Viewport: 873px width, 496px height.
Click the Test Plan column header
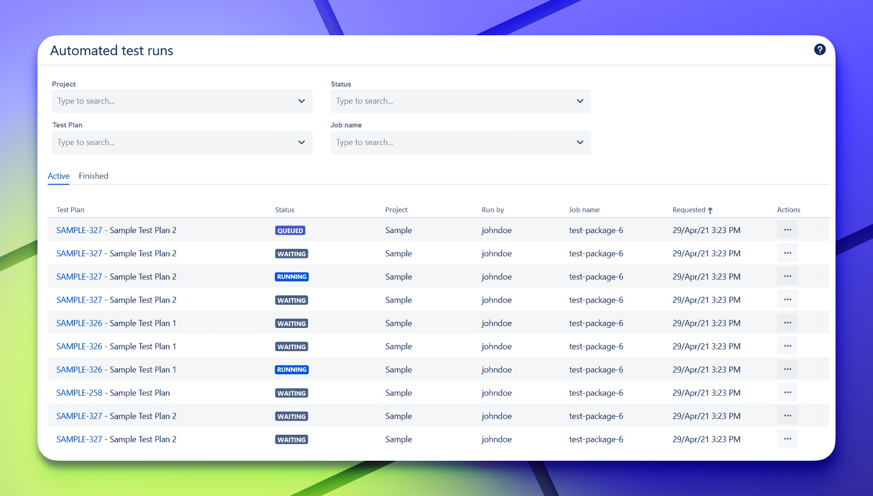(70, 210)
